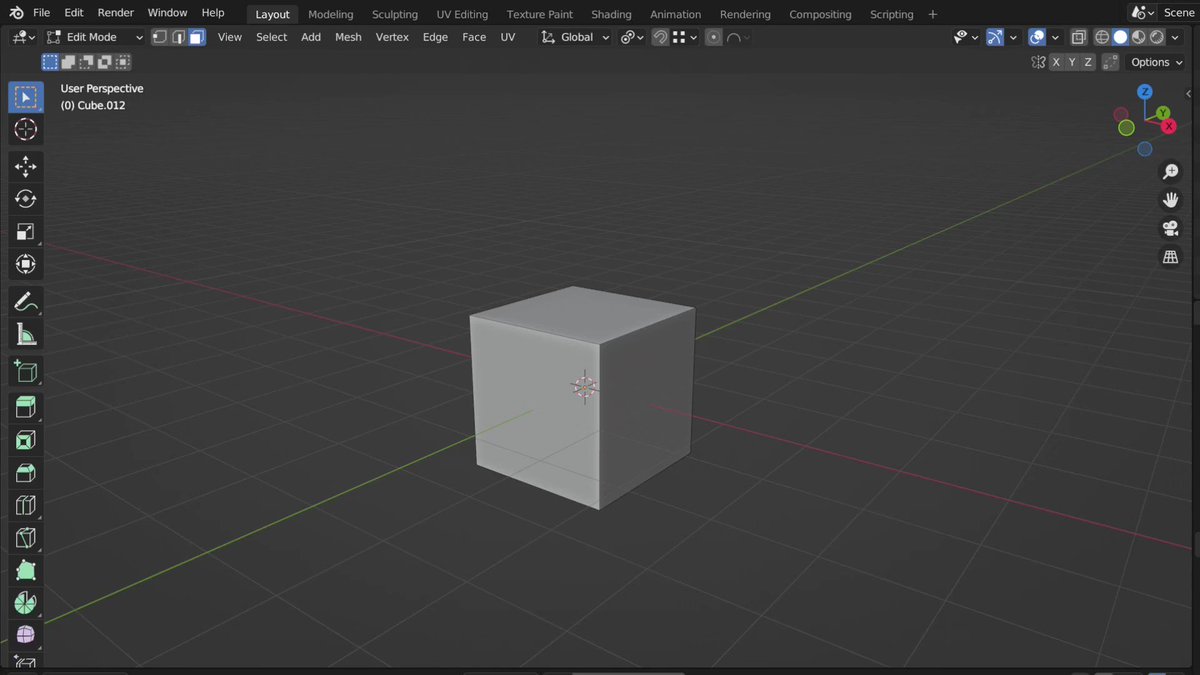Click the pan view hand icon

tap(1171, 201)
